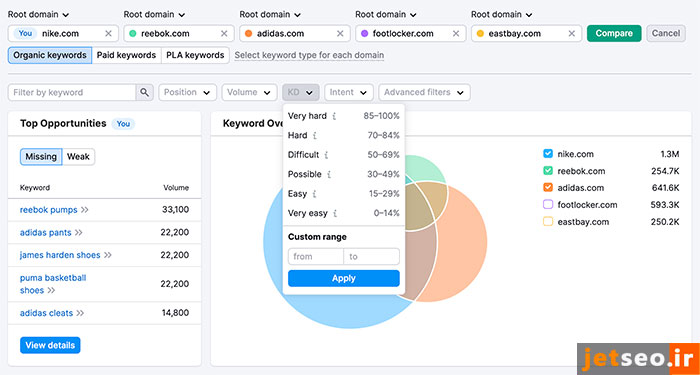Clear the nike.com domain with its X icon
This screenshot has height=375, width=700.
(x=108, y=33)
